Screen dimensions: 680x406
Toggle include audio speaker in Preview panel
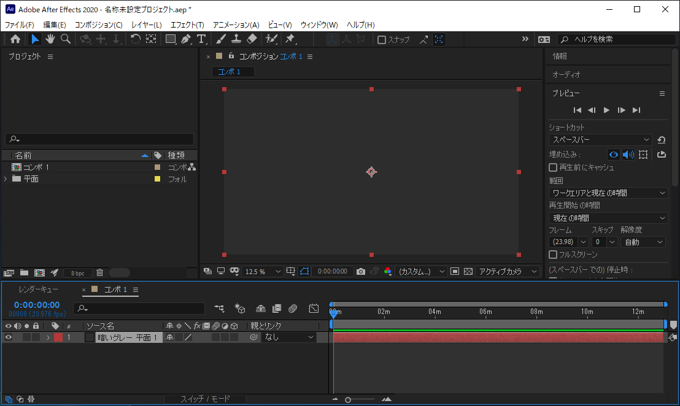point(628,154)
